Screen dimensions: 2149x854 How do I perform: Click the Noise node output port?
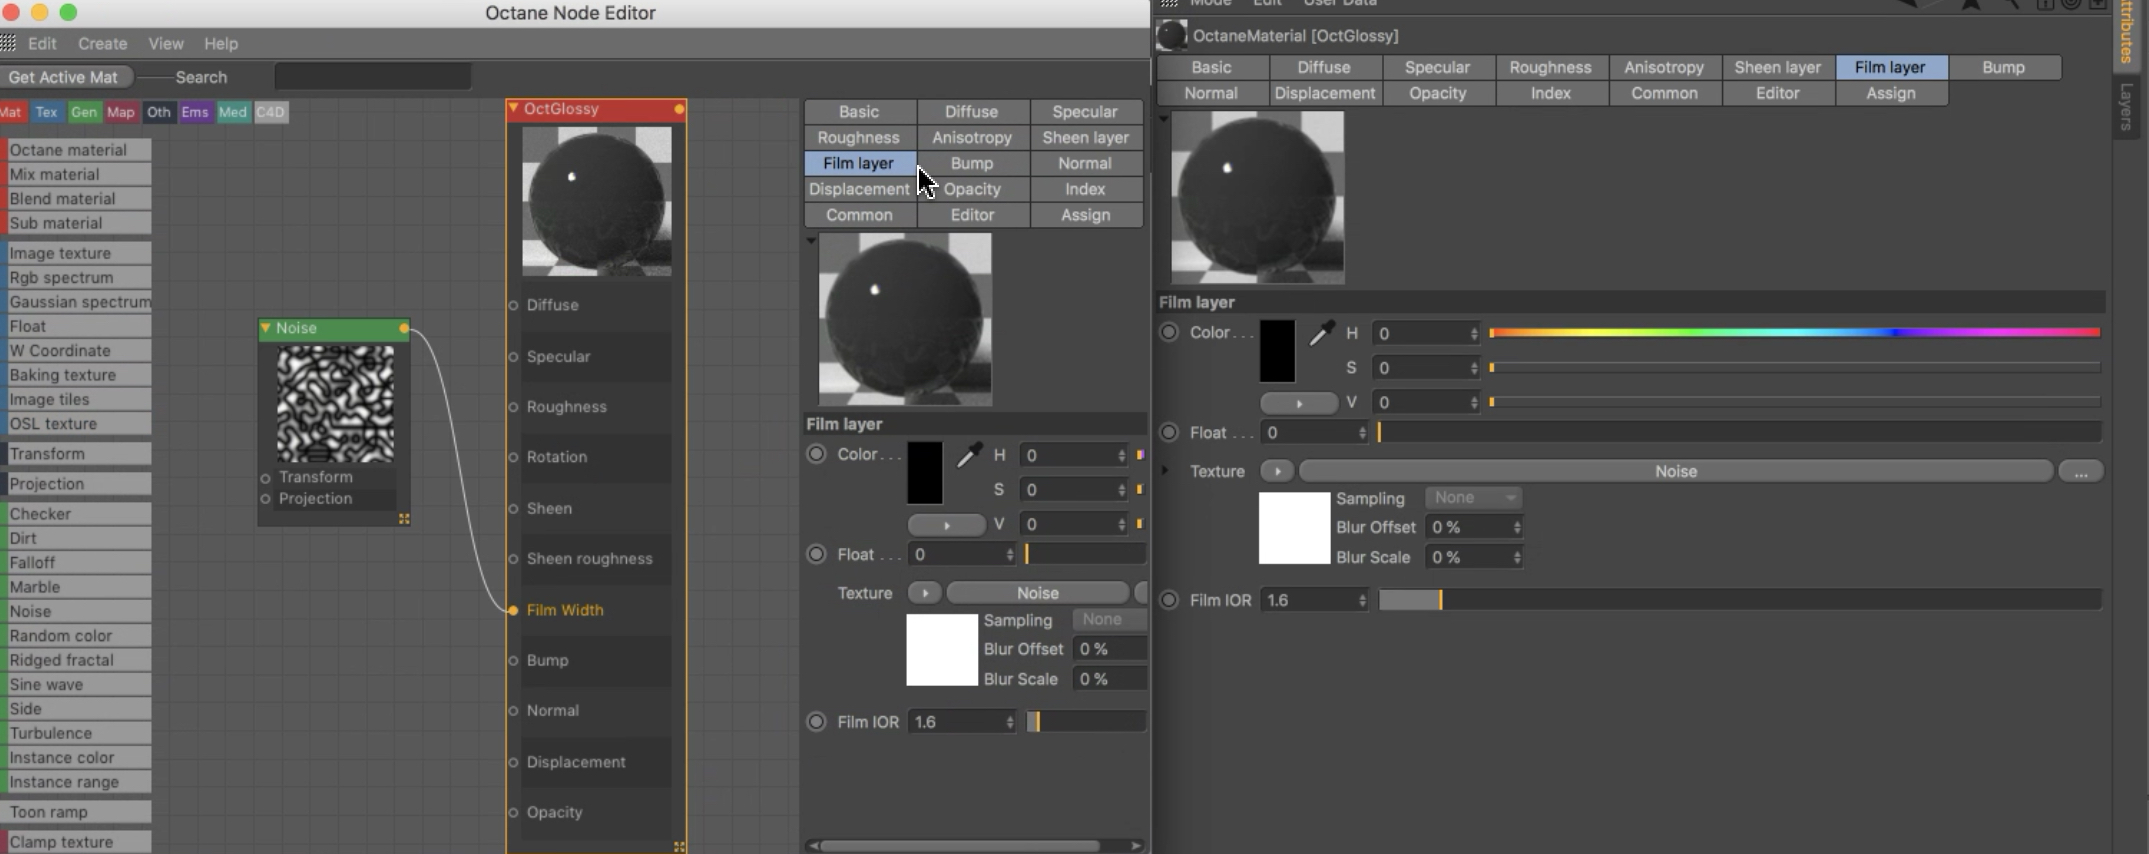404,328
